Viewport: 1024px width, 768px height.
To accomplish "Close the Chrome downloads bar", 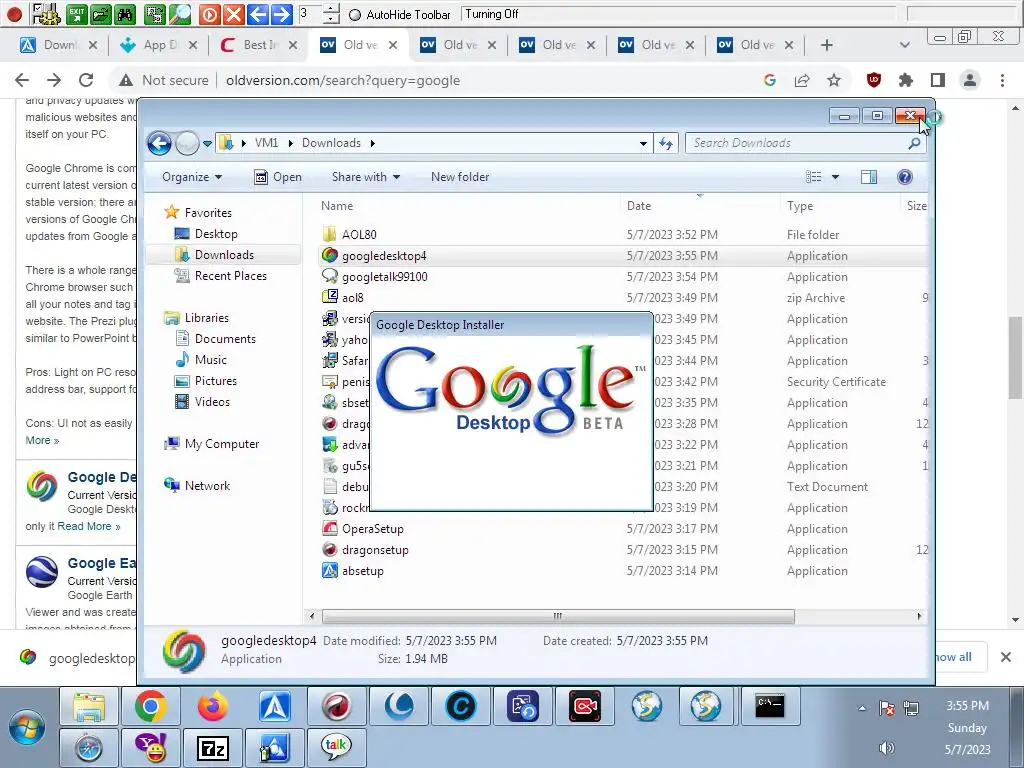I will point(1006,657).
